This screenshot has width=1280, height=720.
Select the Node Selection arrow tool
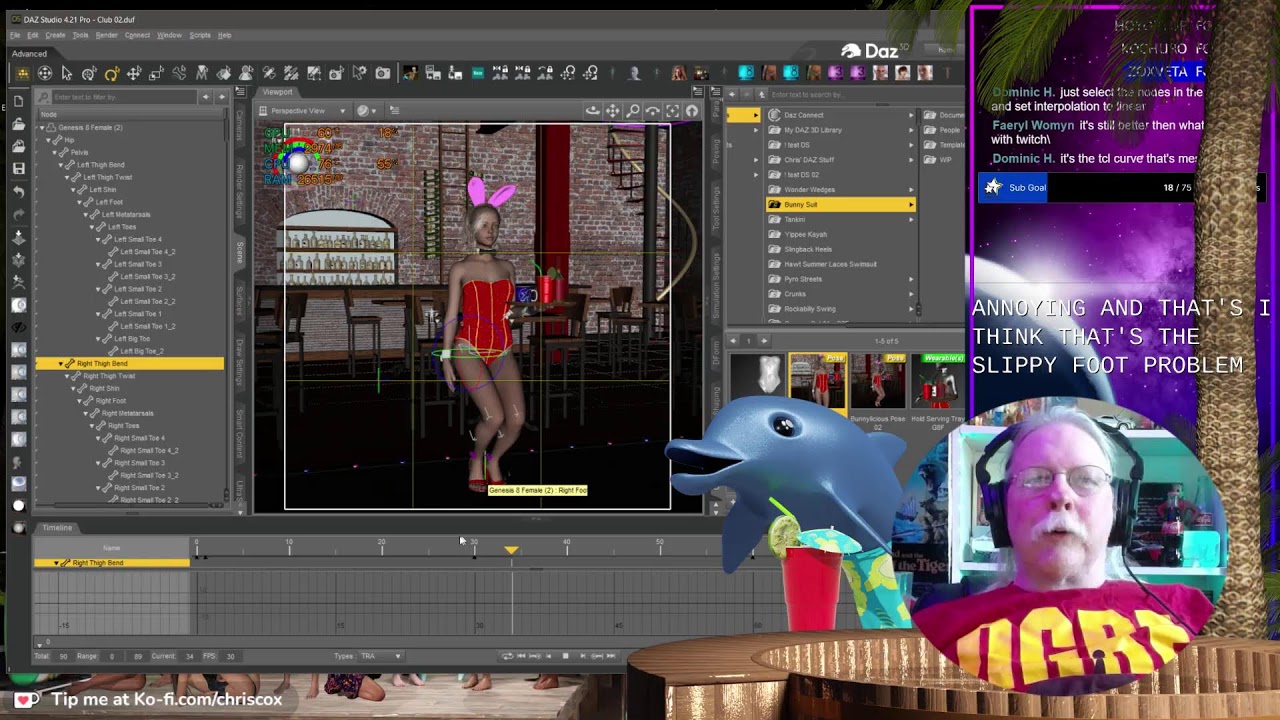coord(67,73)
